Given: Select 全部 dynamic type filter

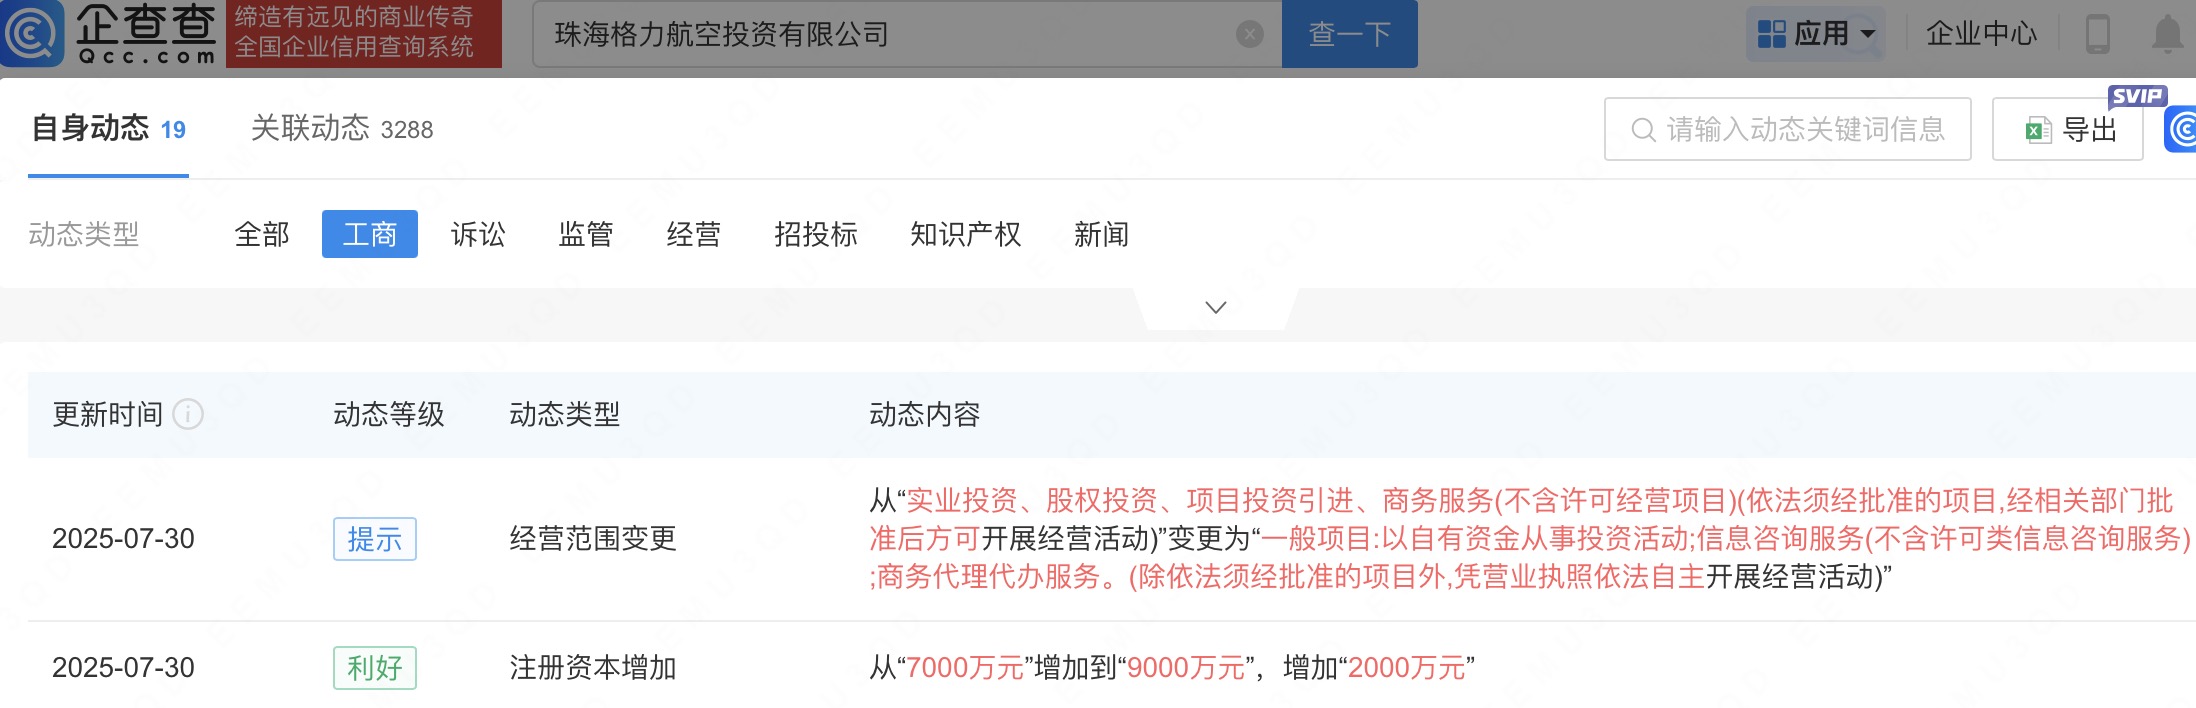Looking at the screenshot, I should [262, 234].
